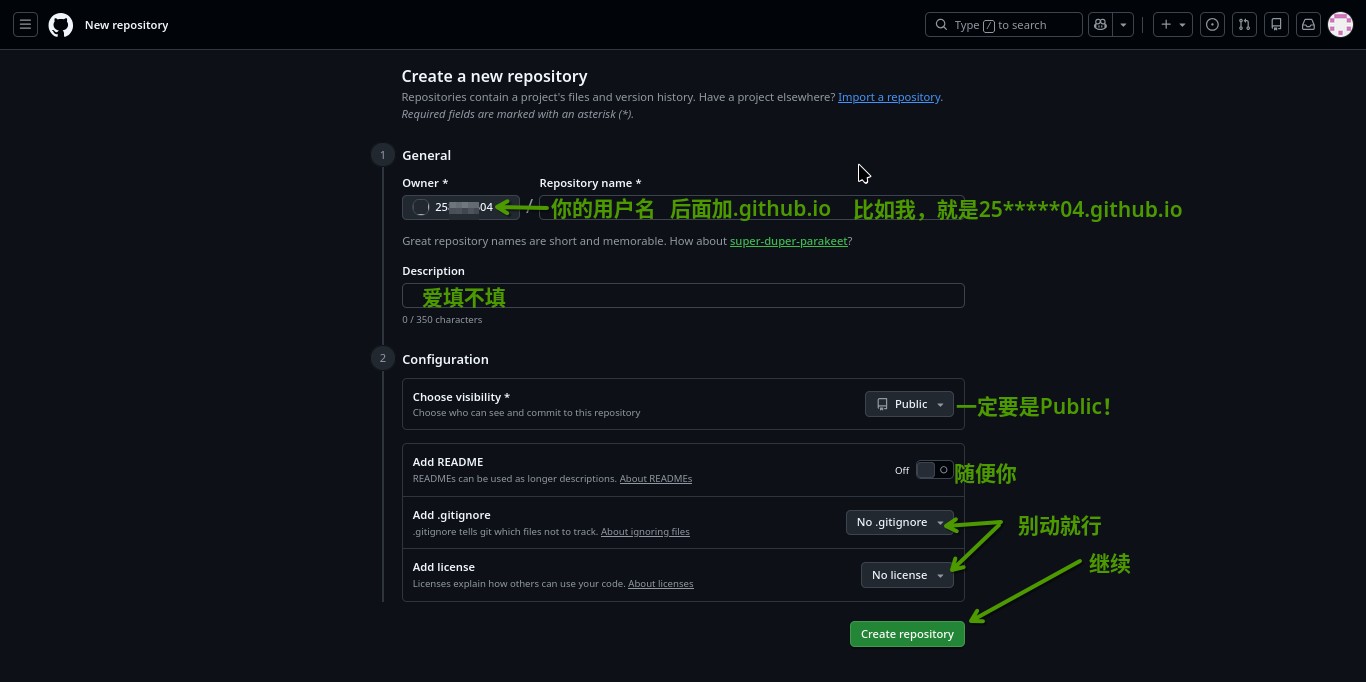This screenshot has height=682, width=1366.
Task: Open the 'No license' dropdown
Action: point(907,575)
